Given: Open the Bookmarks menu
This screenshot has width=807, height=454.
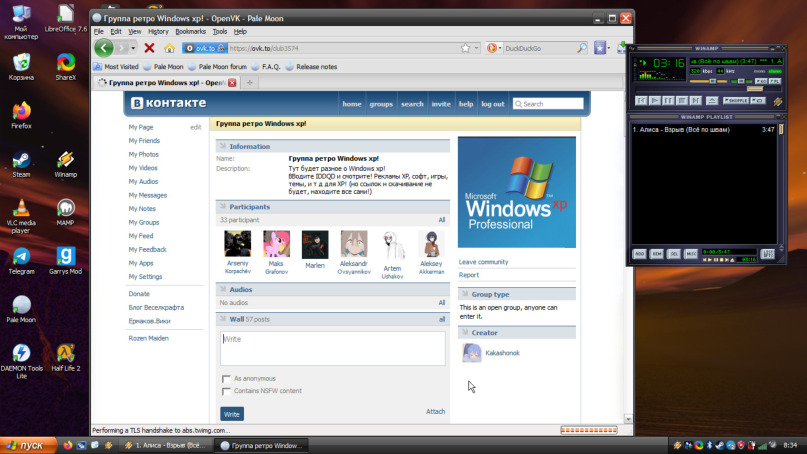Looking at the screenshot, I should [190, 32].
